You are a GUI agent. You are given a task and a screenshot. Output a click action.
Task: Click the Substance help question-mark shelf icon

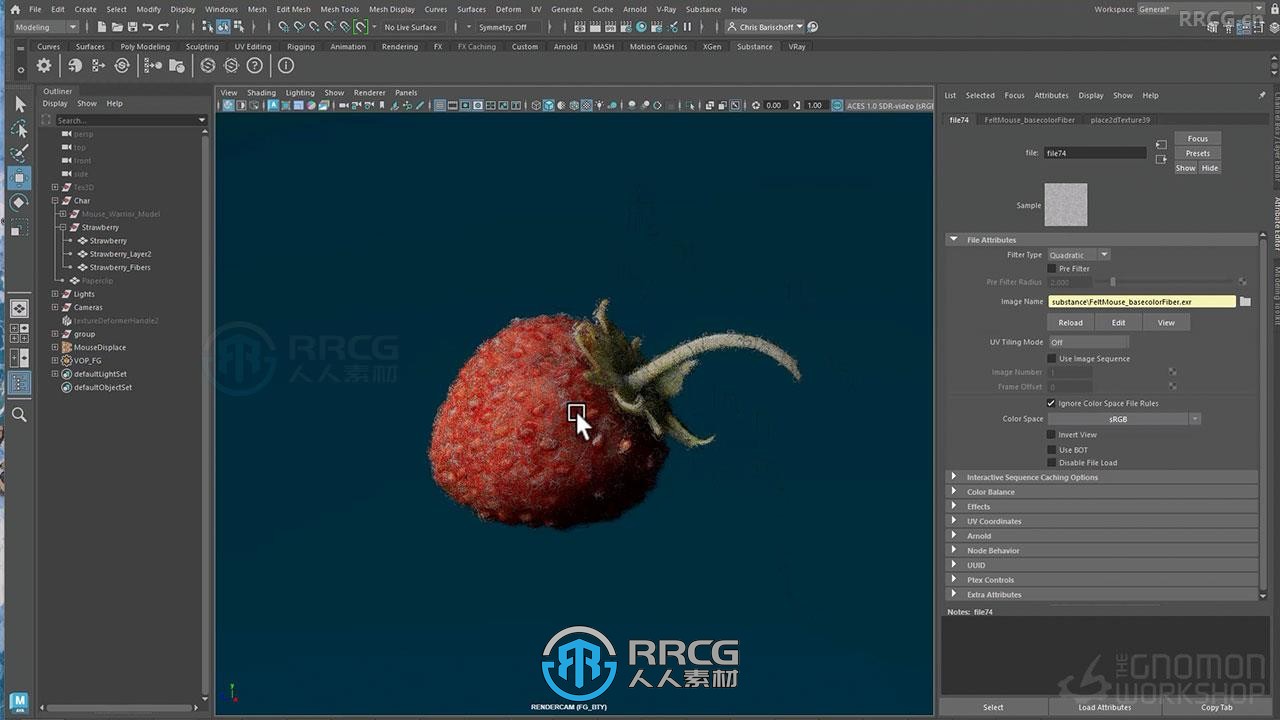tap(255, 66)
